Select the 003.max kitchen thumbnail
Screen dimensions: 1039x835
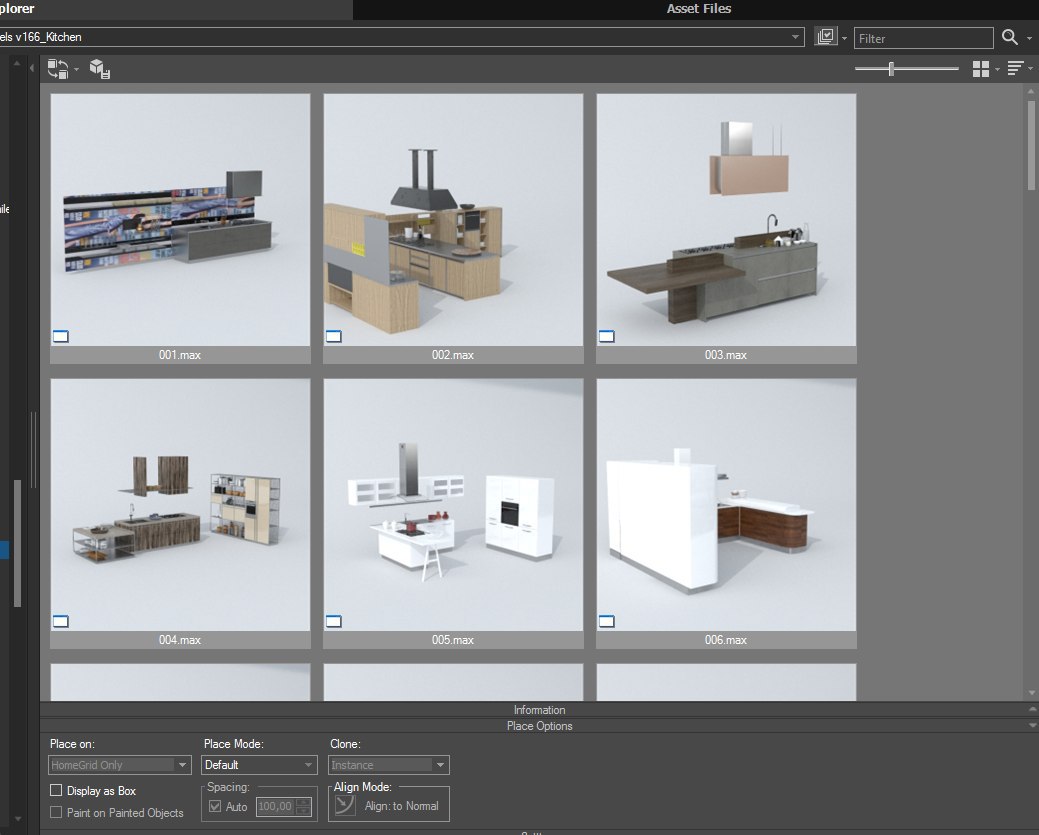point(726,219)
